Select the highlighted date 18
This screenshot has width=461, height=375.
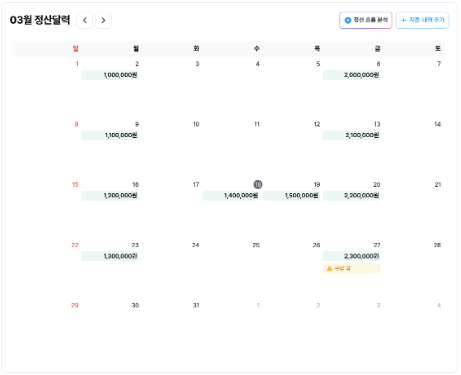click(258, 184)
